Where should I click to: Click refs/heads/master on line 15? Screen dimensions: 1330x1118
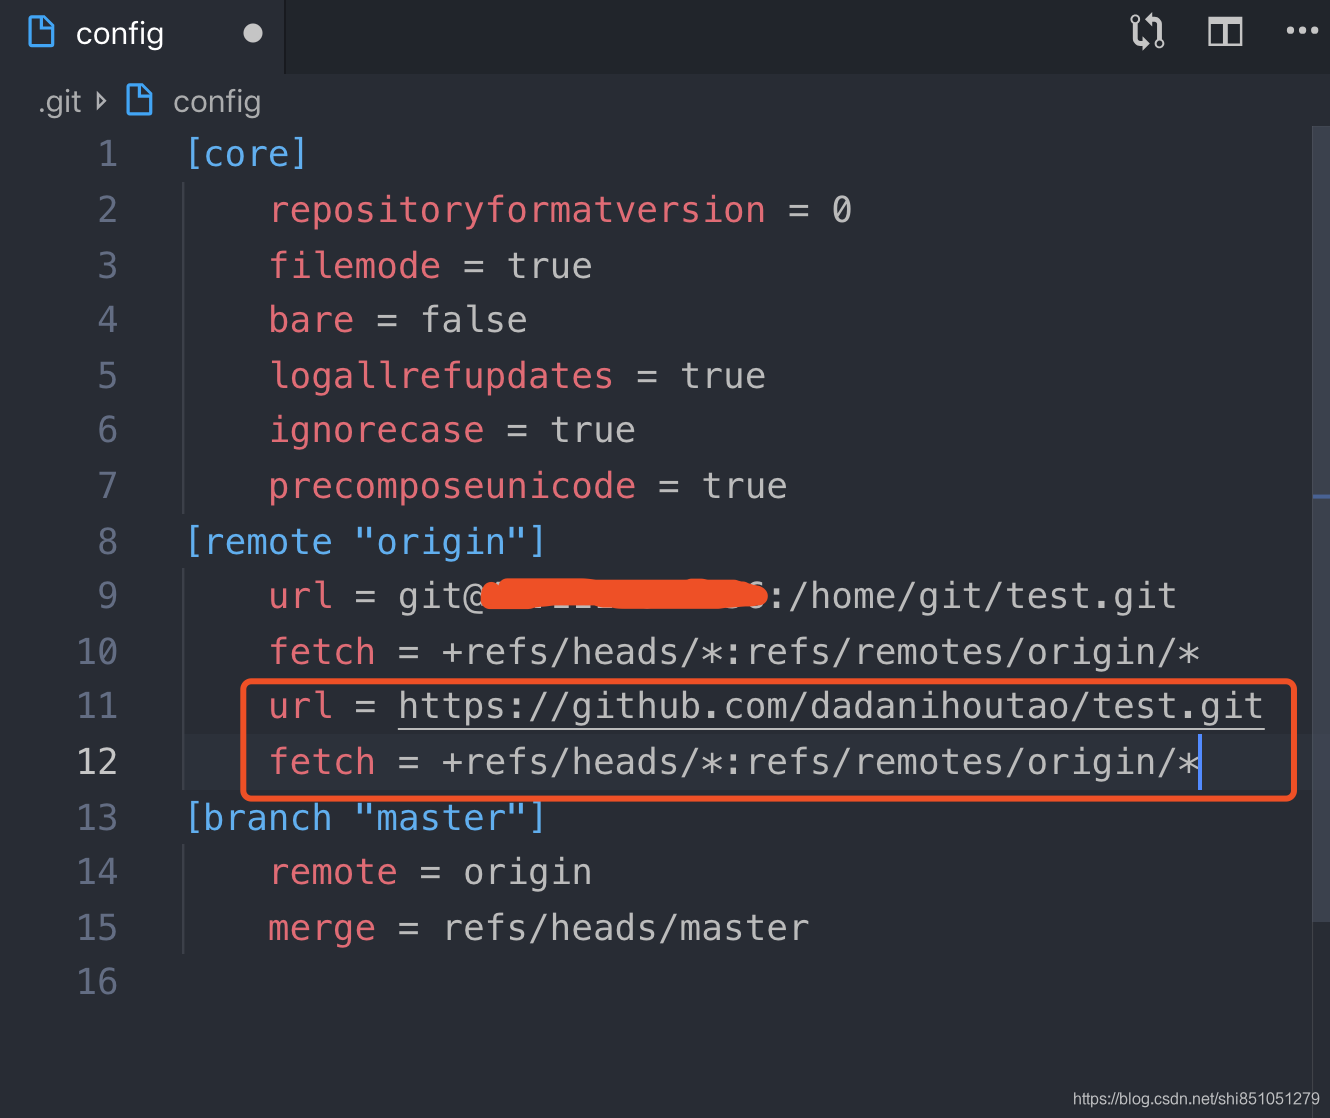626,928
